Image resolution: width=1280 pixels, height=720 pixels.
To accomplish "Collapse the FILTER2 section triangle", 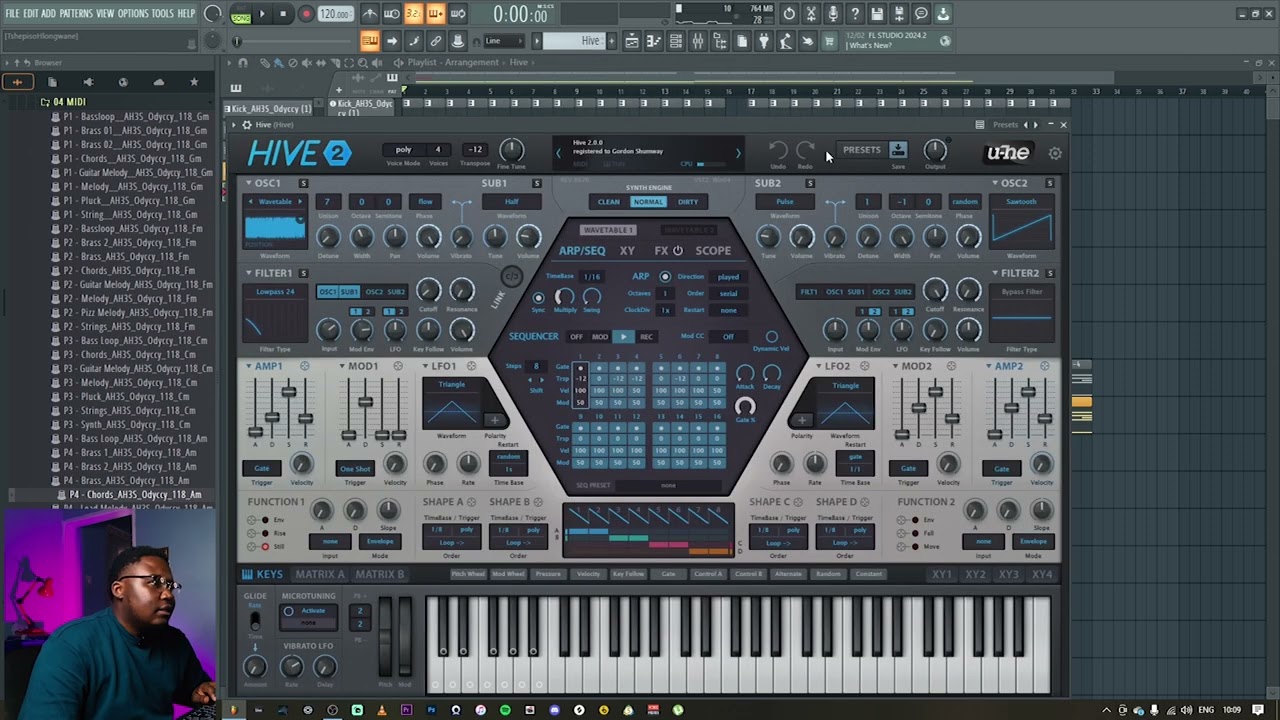I will click(995, 273).
